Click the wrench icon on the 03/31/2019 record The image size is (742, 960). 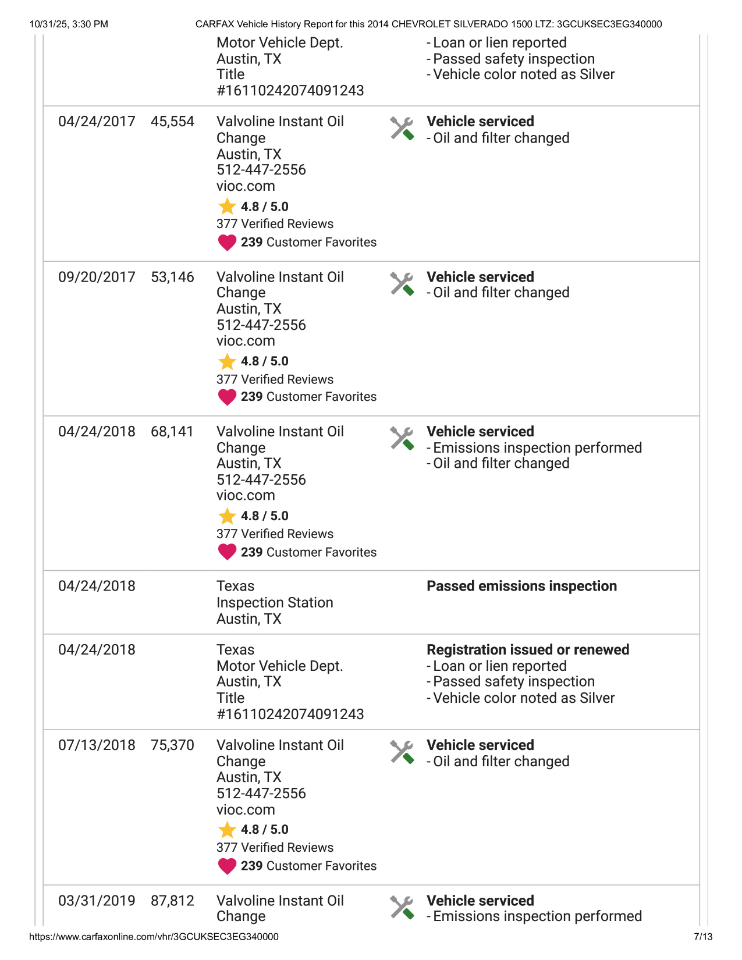[x=401, y=907]
